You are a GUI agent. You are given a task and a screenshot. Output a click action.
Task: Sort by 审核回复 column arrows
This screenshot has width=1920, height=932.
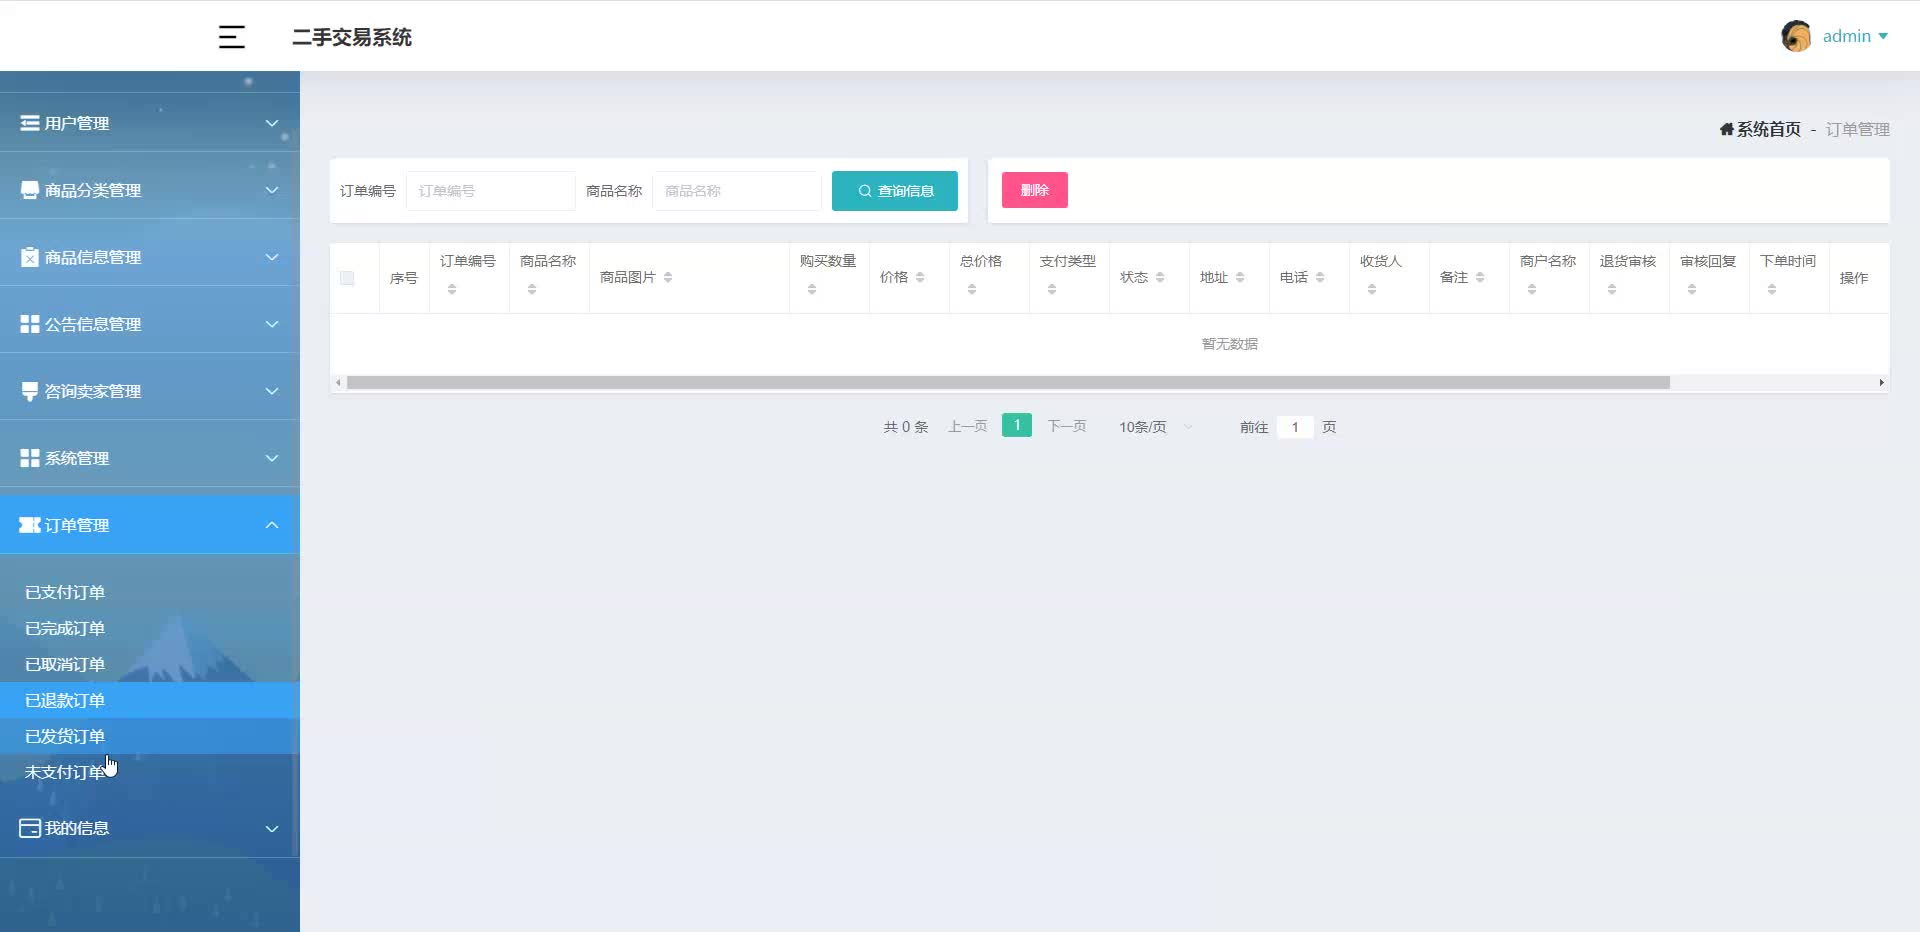click(x=1692, y=289)
